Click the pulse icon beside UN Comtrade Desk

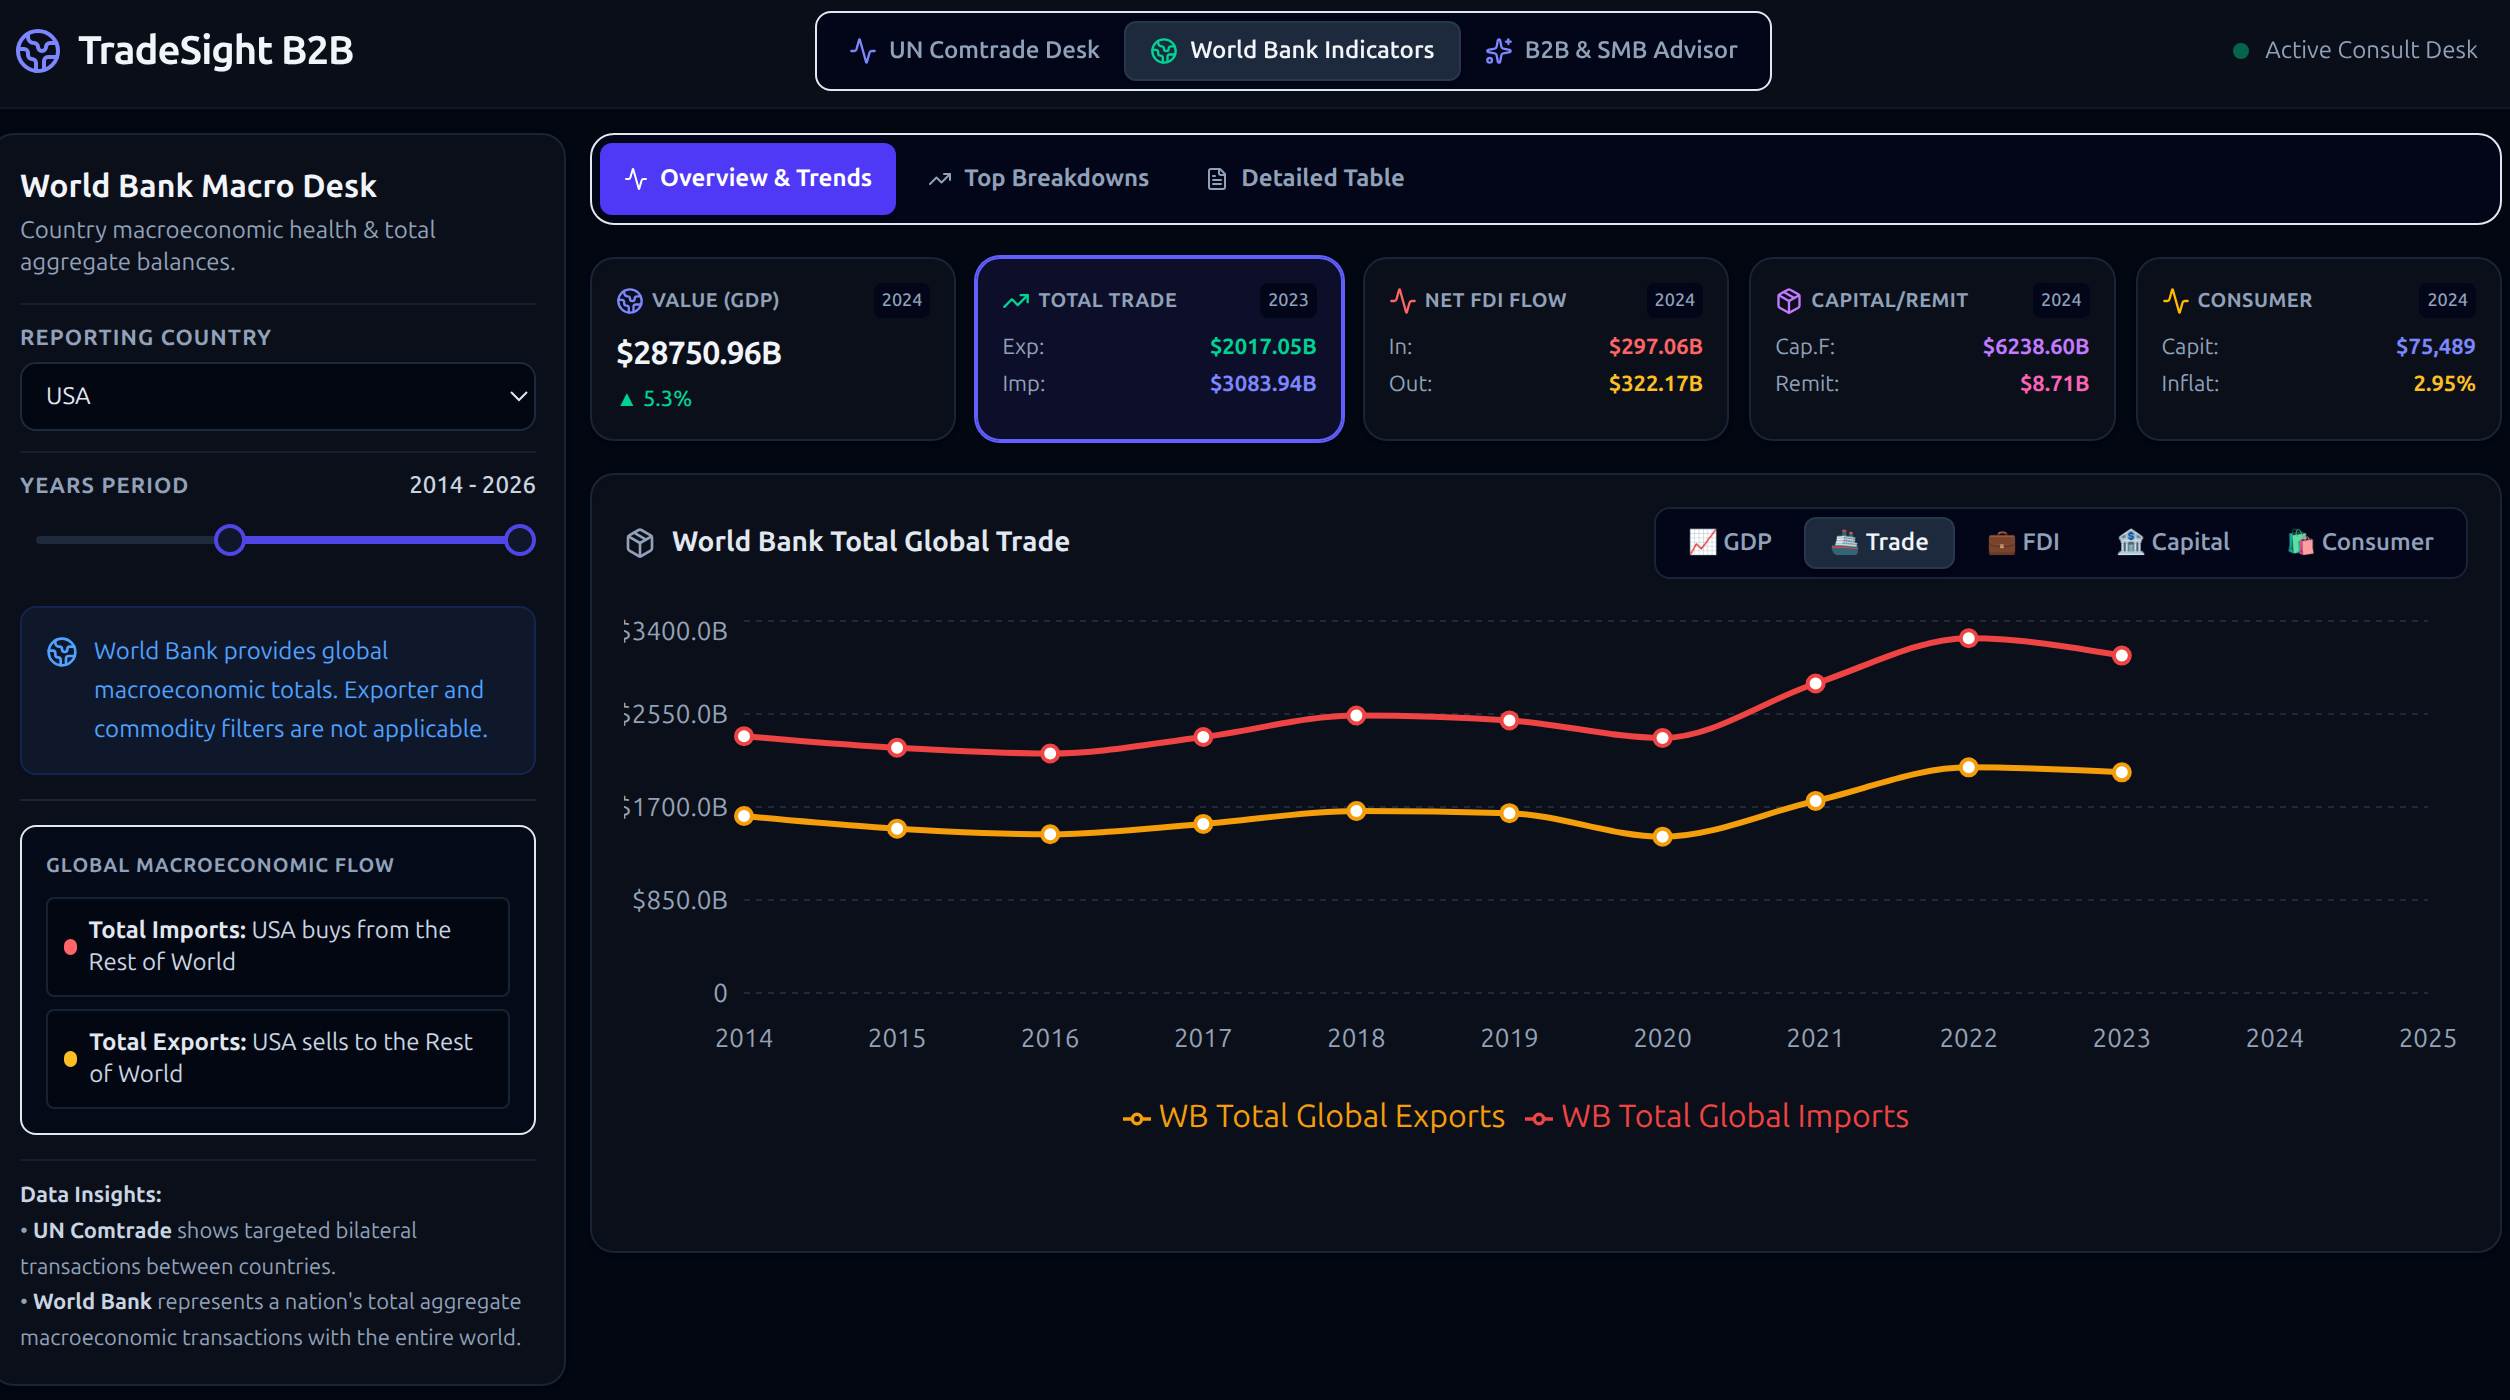[862, 50]
